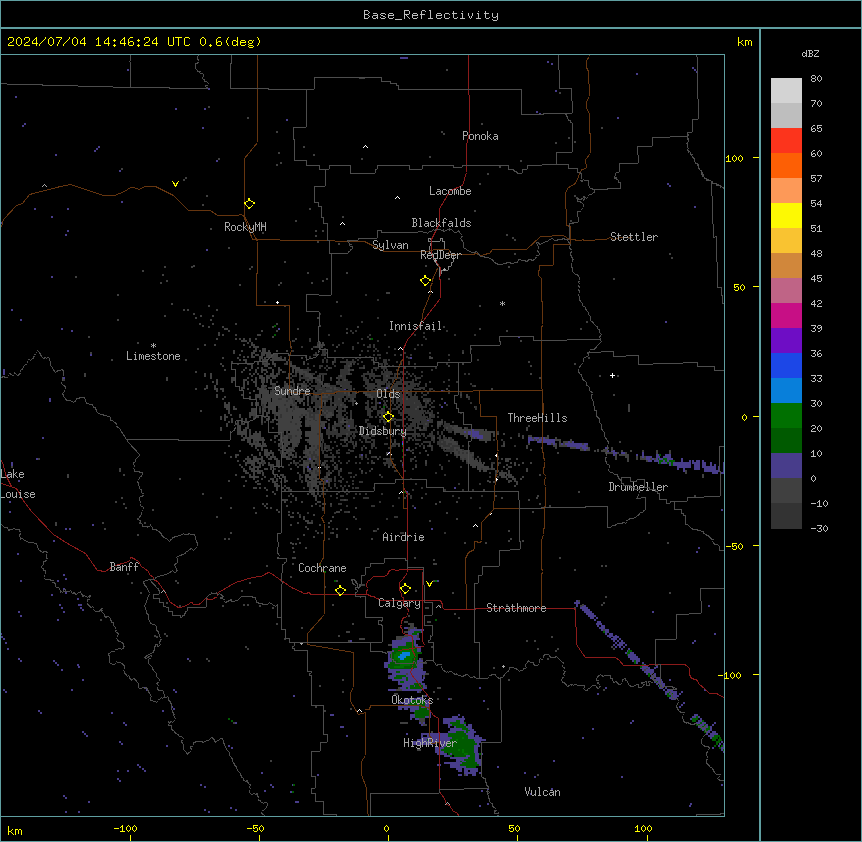This screenshot has height=842, width=862.
Task: Select the Drumheller label
Action: tap(638, 487)
